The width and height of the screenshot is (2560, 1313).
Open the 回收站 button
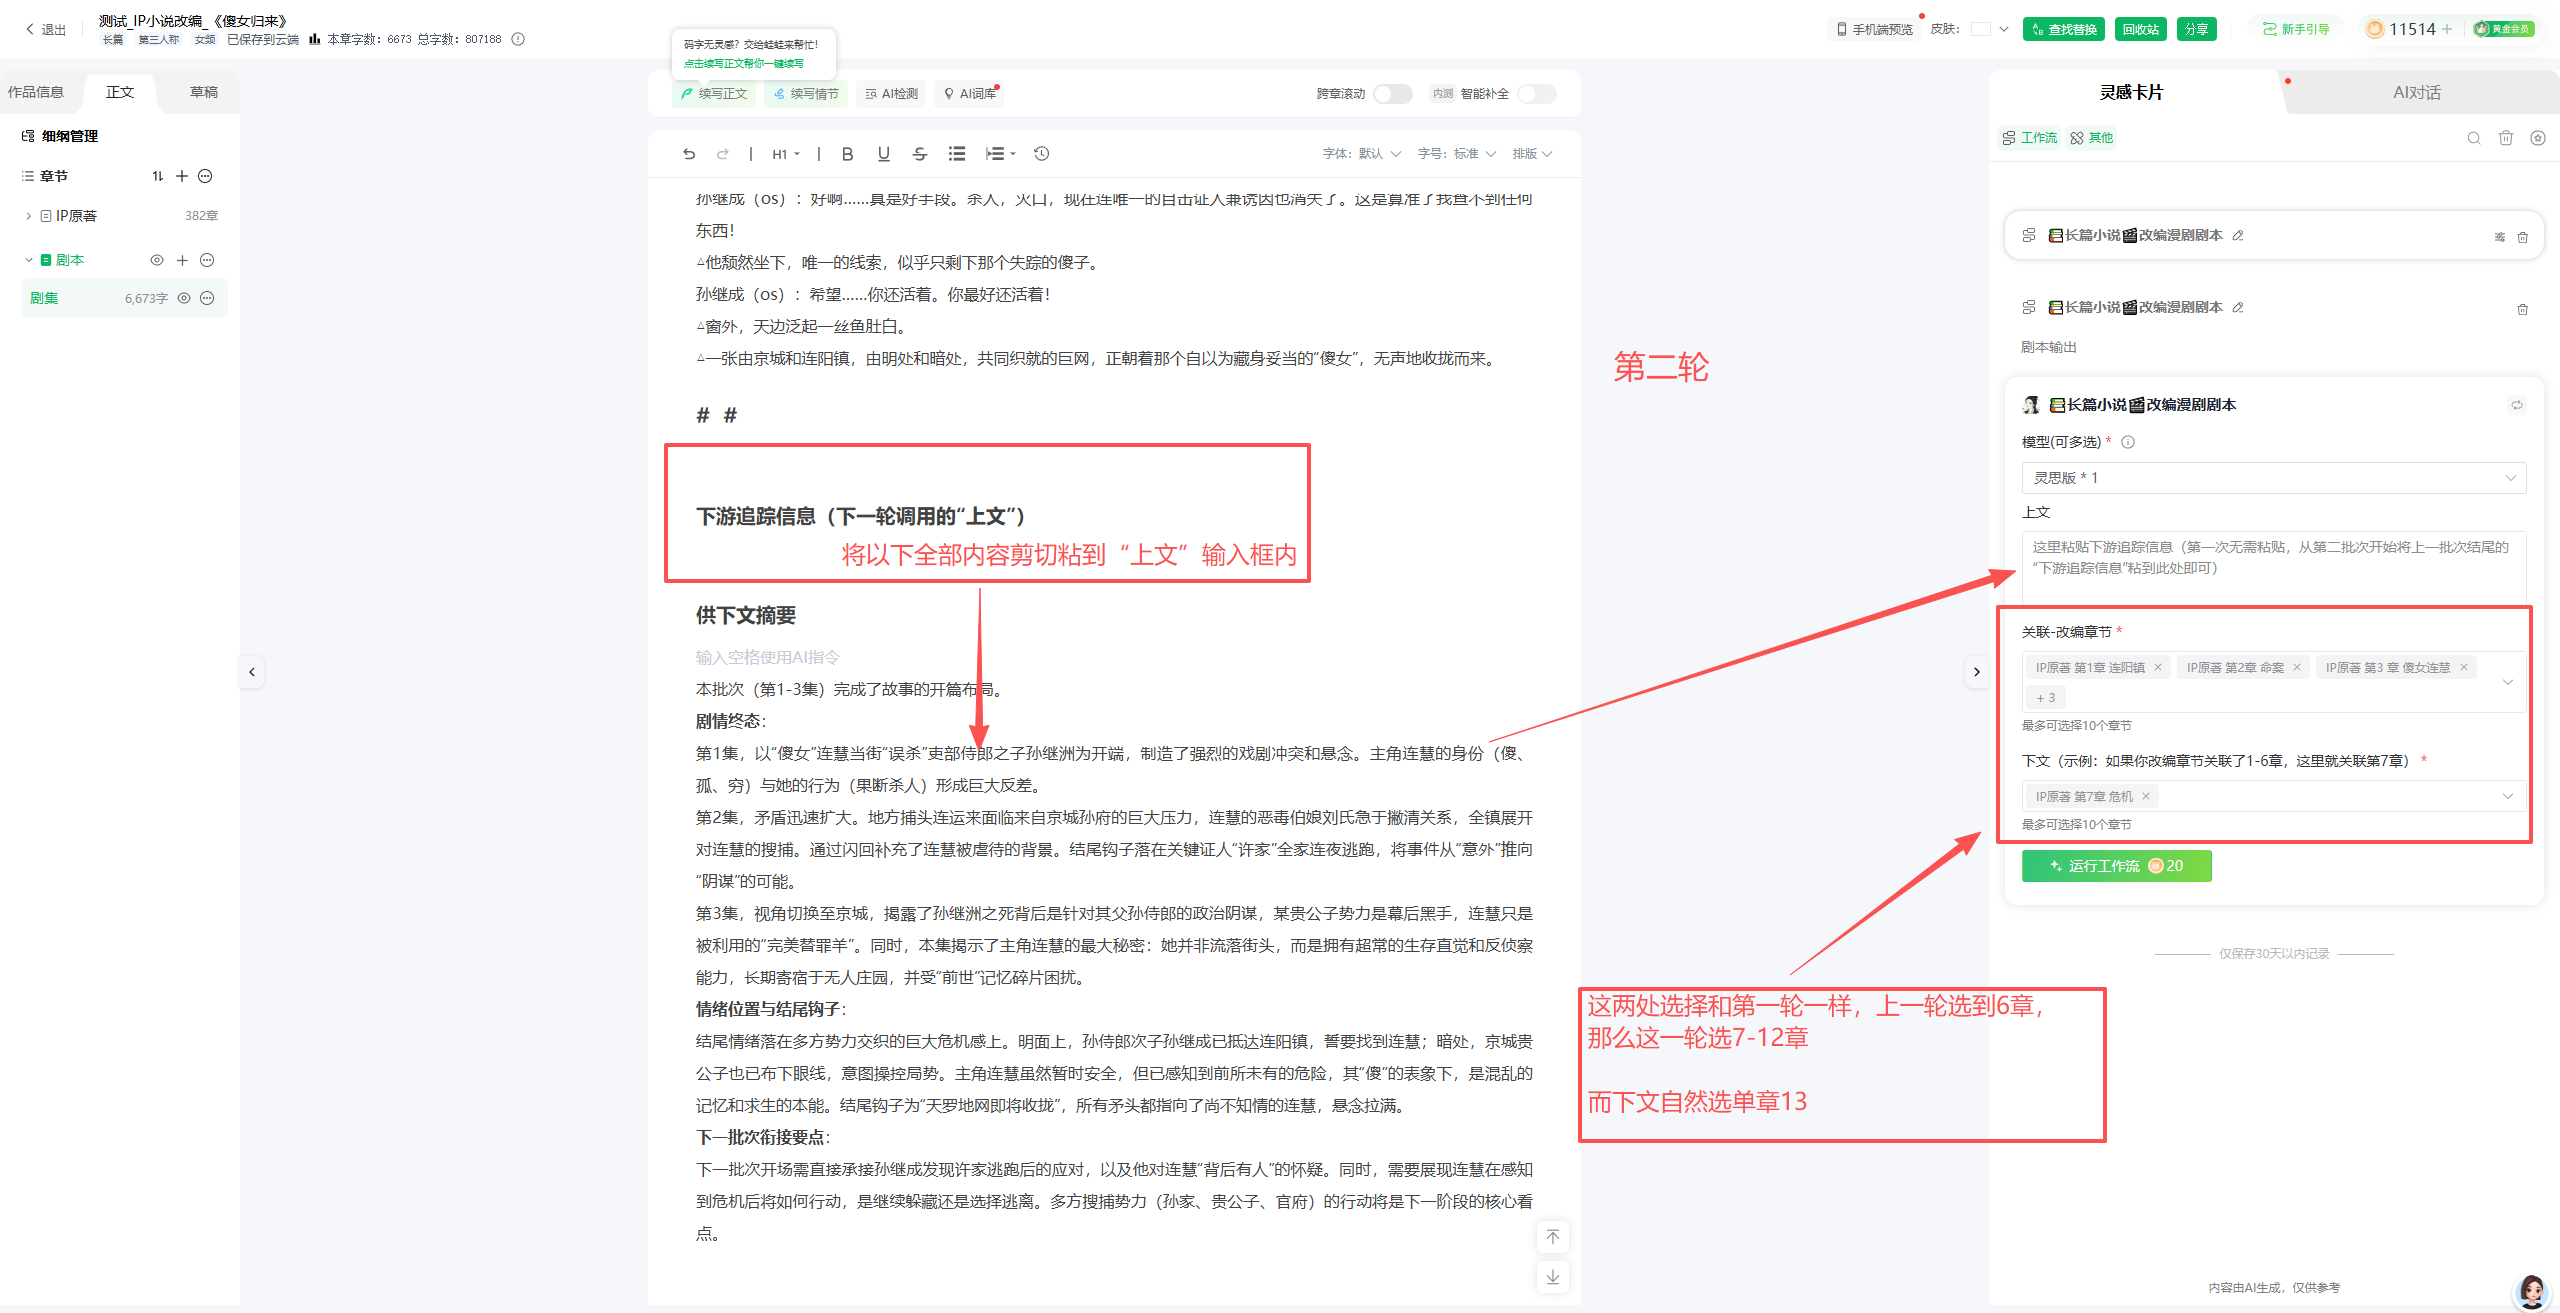tap(2141, 29)
